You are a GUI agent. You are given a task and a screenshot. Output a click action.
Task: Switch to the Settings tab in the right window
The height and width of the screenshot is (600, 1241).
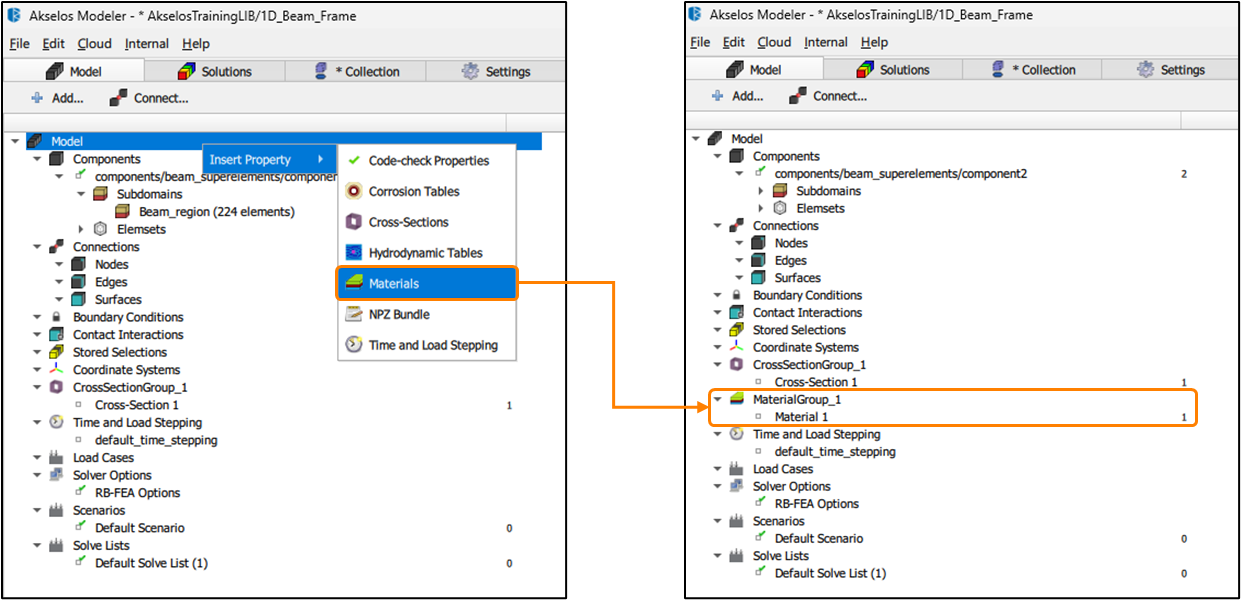tap(1170, 70)
